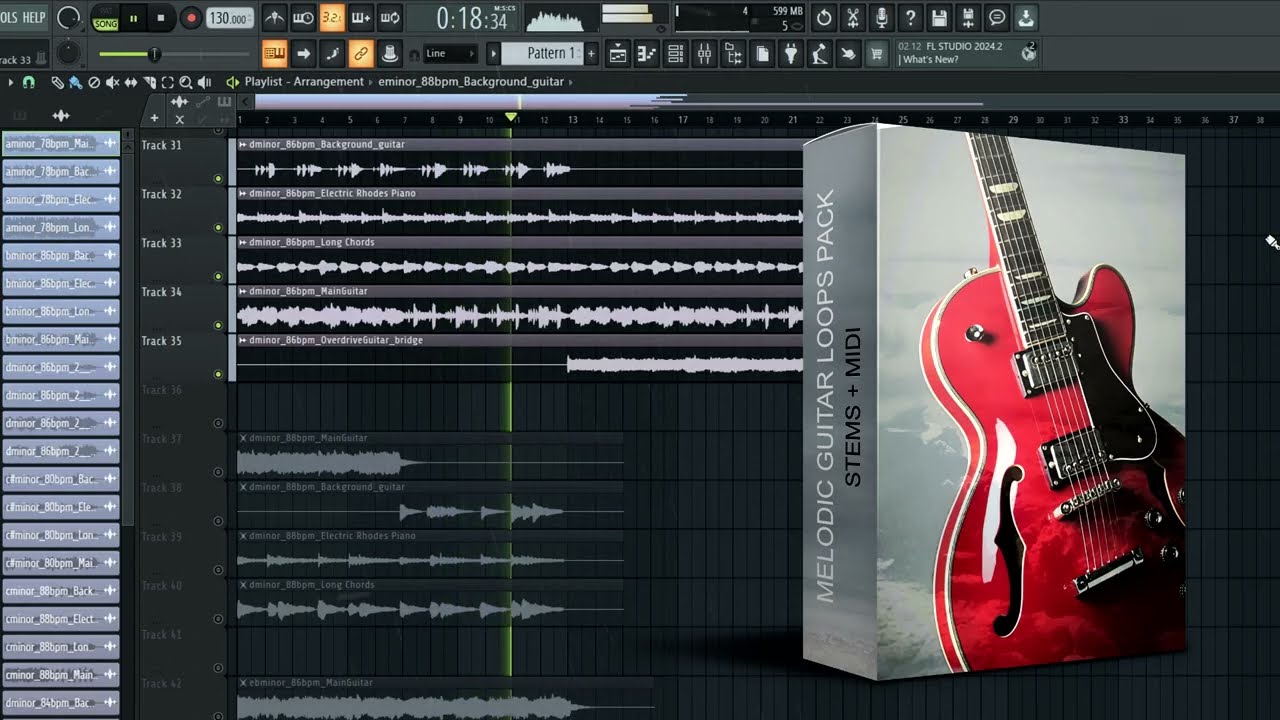Open playlist menu arrow beside magnet
This screenshot has height=720, width=1280.
11,82
